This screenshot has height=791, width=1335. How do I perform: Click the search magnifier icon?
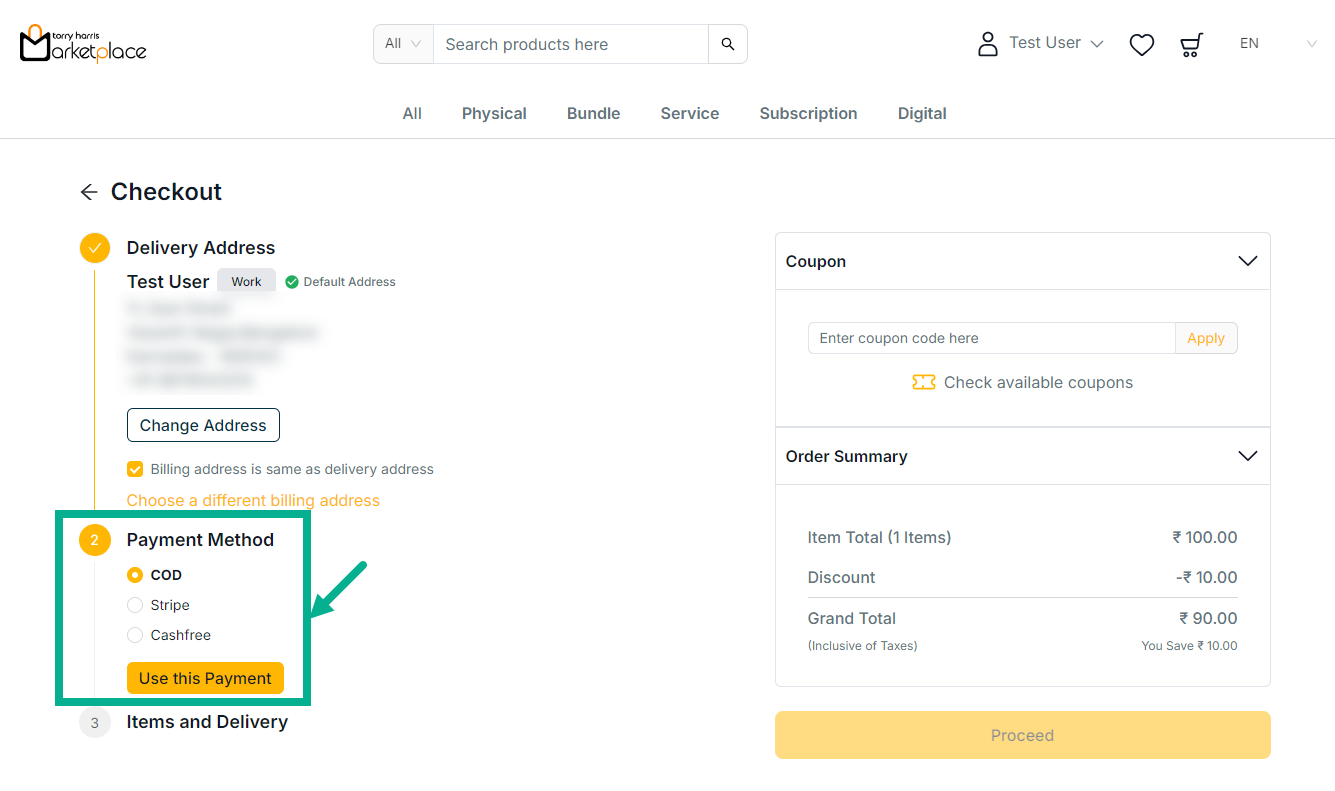pos(727,44)
